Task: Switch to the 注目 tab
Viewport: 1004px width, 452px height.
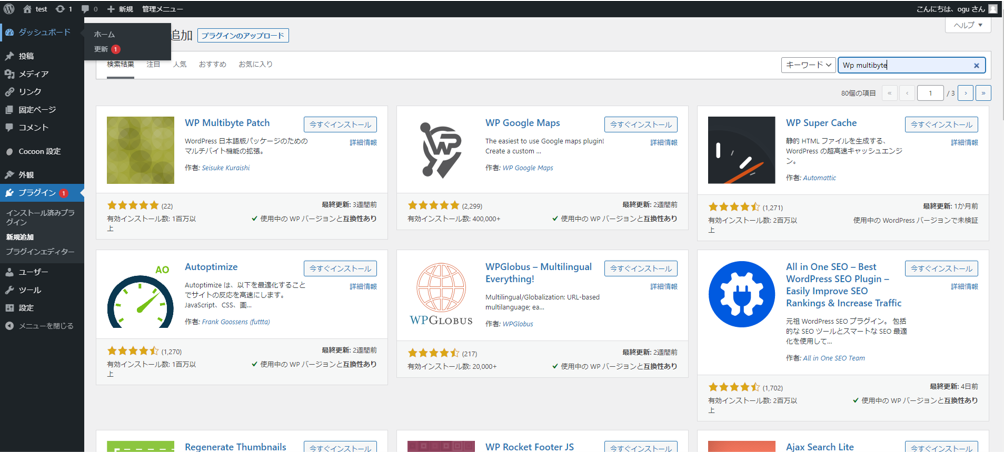Action: point(154,65)
